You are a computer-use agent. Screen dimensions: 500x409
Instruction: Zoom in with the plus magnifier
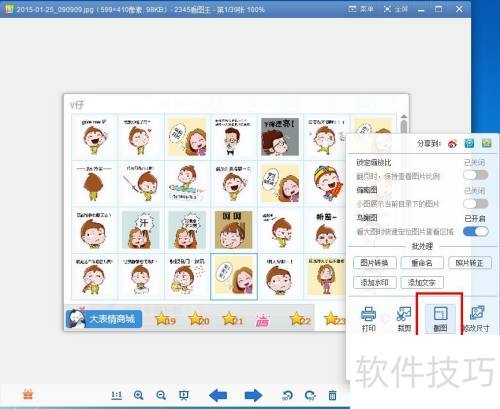(x=139, y=395)
